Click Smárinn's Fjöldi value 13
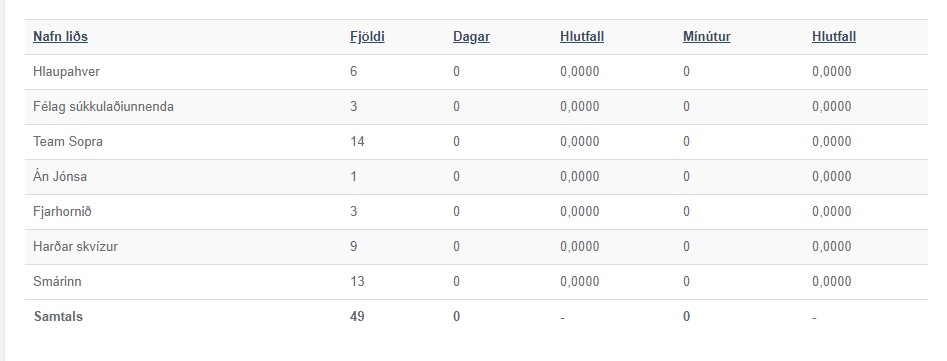 [357, 282]
